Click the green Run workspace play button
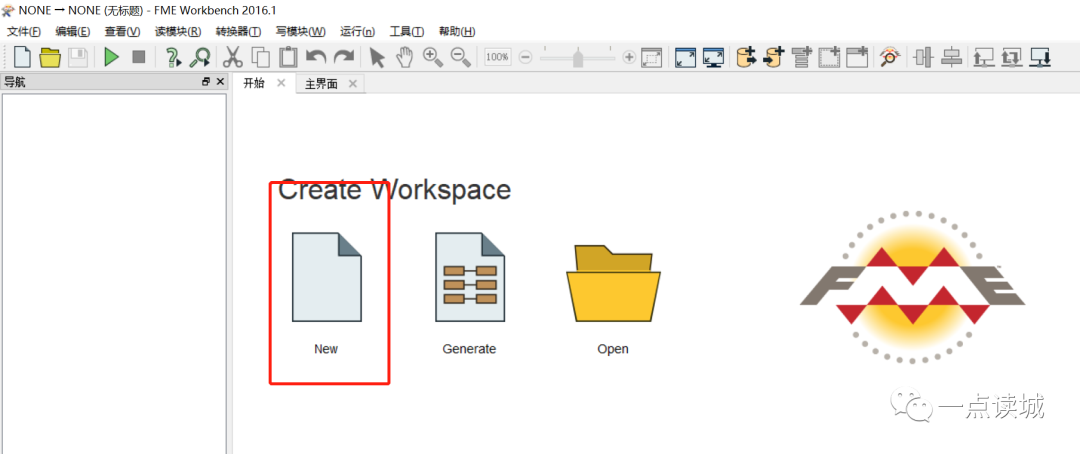The height and width of the screenshot is (454, 1080). [x=111, y=58]
